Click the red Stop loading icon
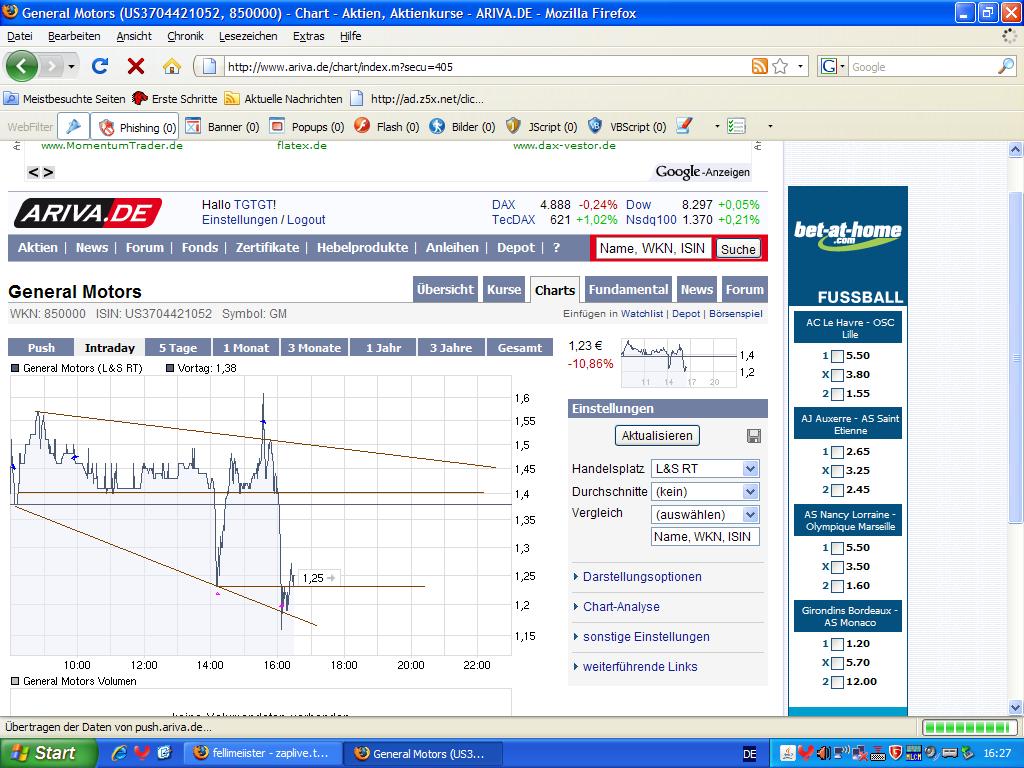Image resolution: width=1024 pixels, height=768 pixels. [x=136, y=66]
